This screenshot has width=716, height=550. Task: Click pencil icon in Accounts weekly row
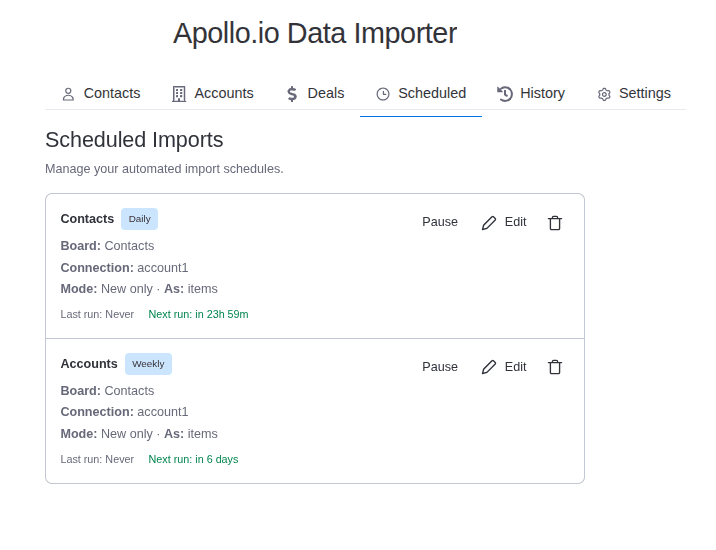(489, 367)
